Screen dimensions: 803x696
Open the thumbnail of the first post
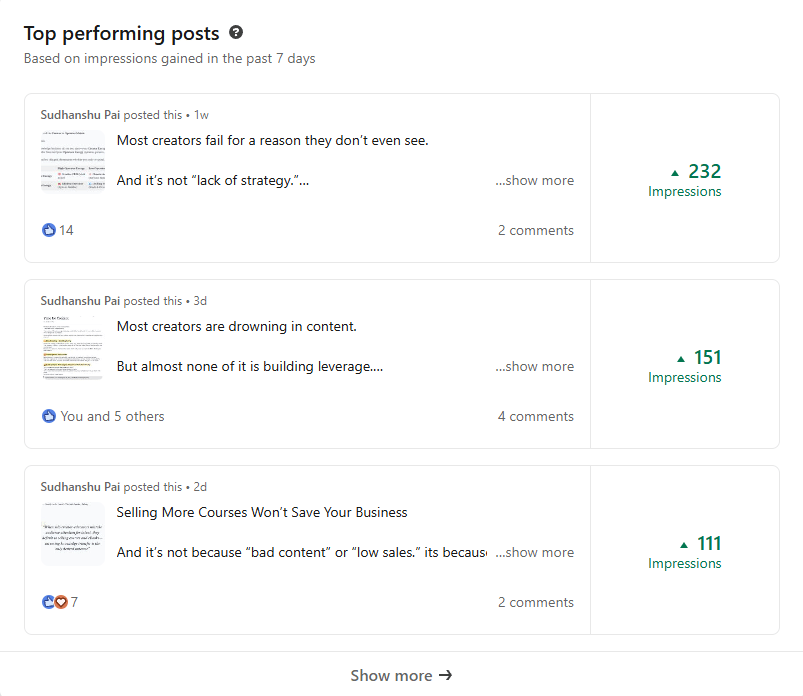tap(73, 160)
